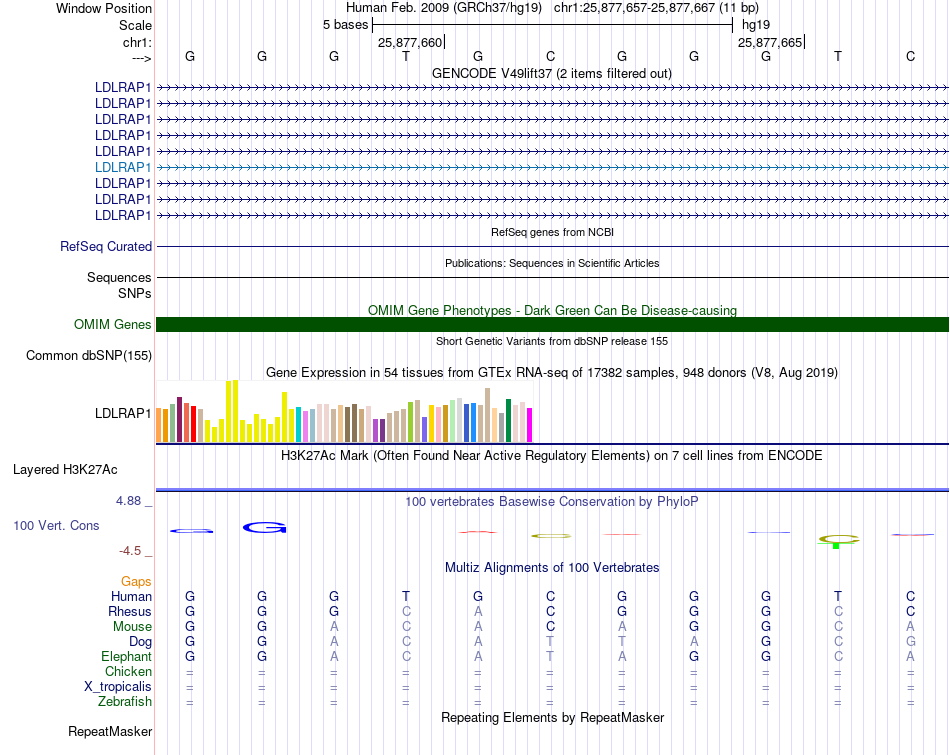Click the bright red GTEx expression bar
This screenshot has height=755, width=950.
193,424
